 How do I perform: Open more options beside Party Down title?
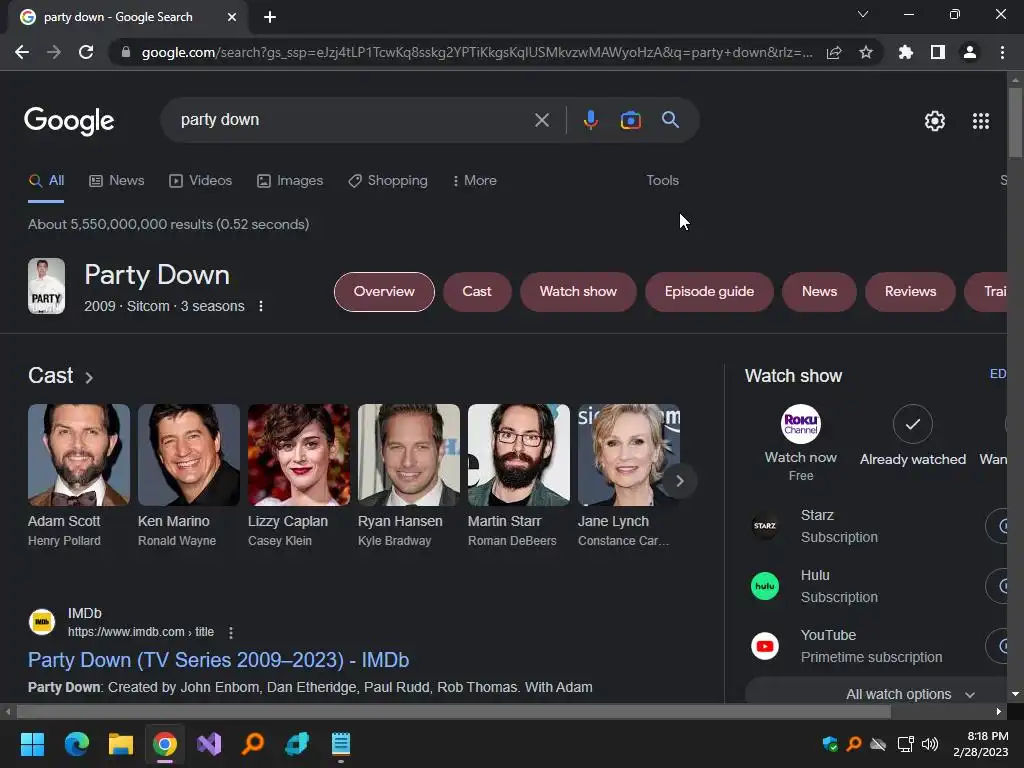[261, 306]
